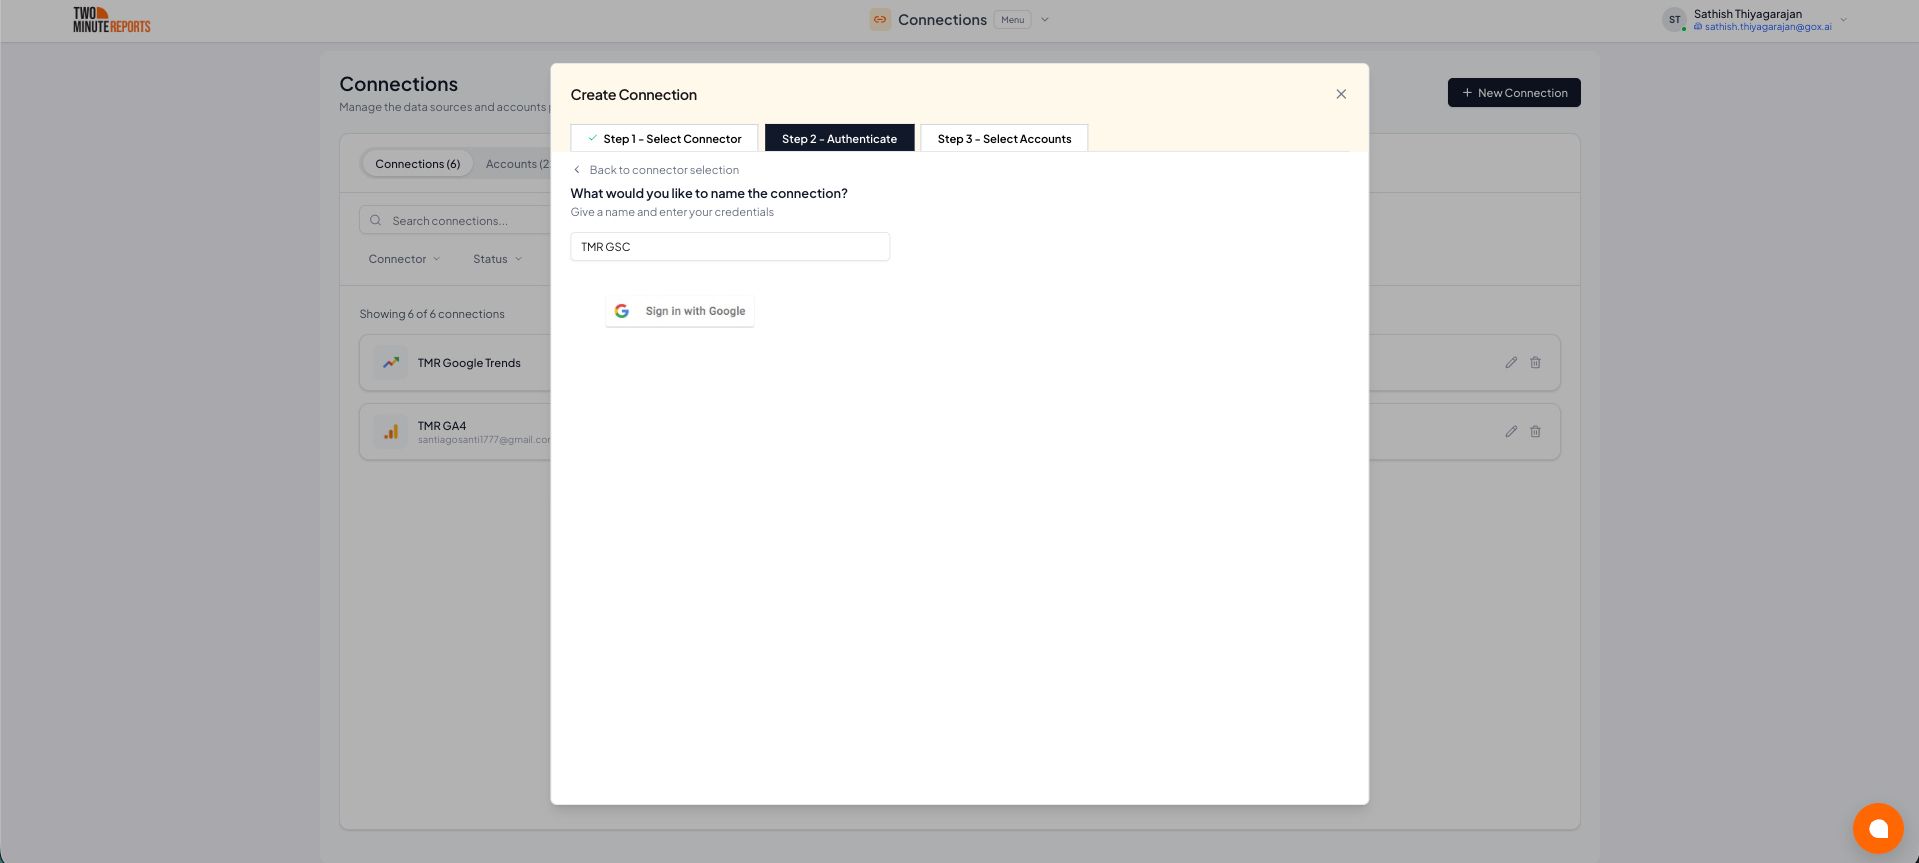Image resolution: width=1919 pixels, height=863 pixels.
Task: Click the Two Minute Reports logo
Action: coord(111,20)
